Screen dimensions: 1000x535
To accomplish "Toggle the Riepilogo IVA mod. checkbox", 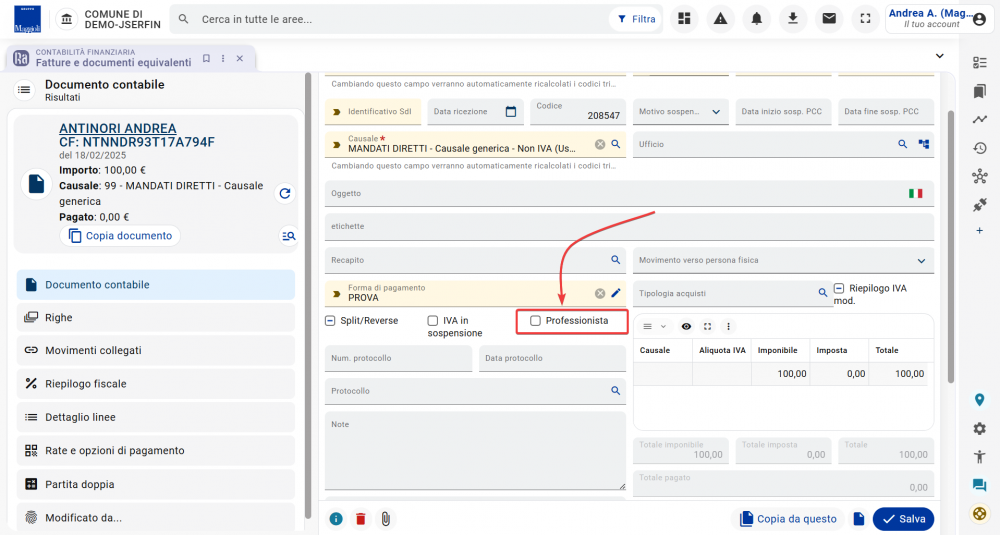I will pos(839,288).
